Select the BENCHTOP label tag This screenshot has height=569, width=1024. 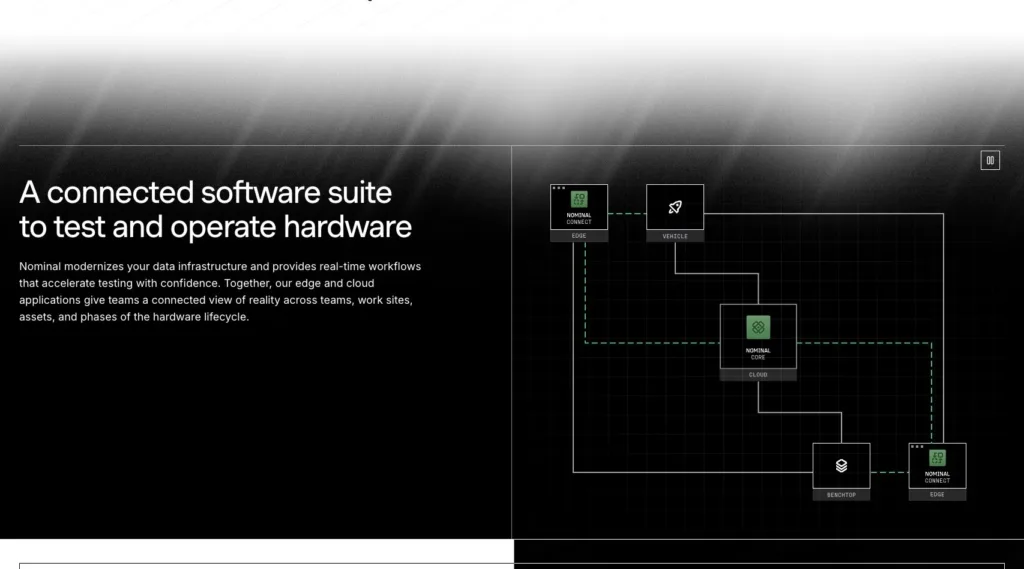pyautogui.click(x=841, y=495)
